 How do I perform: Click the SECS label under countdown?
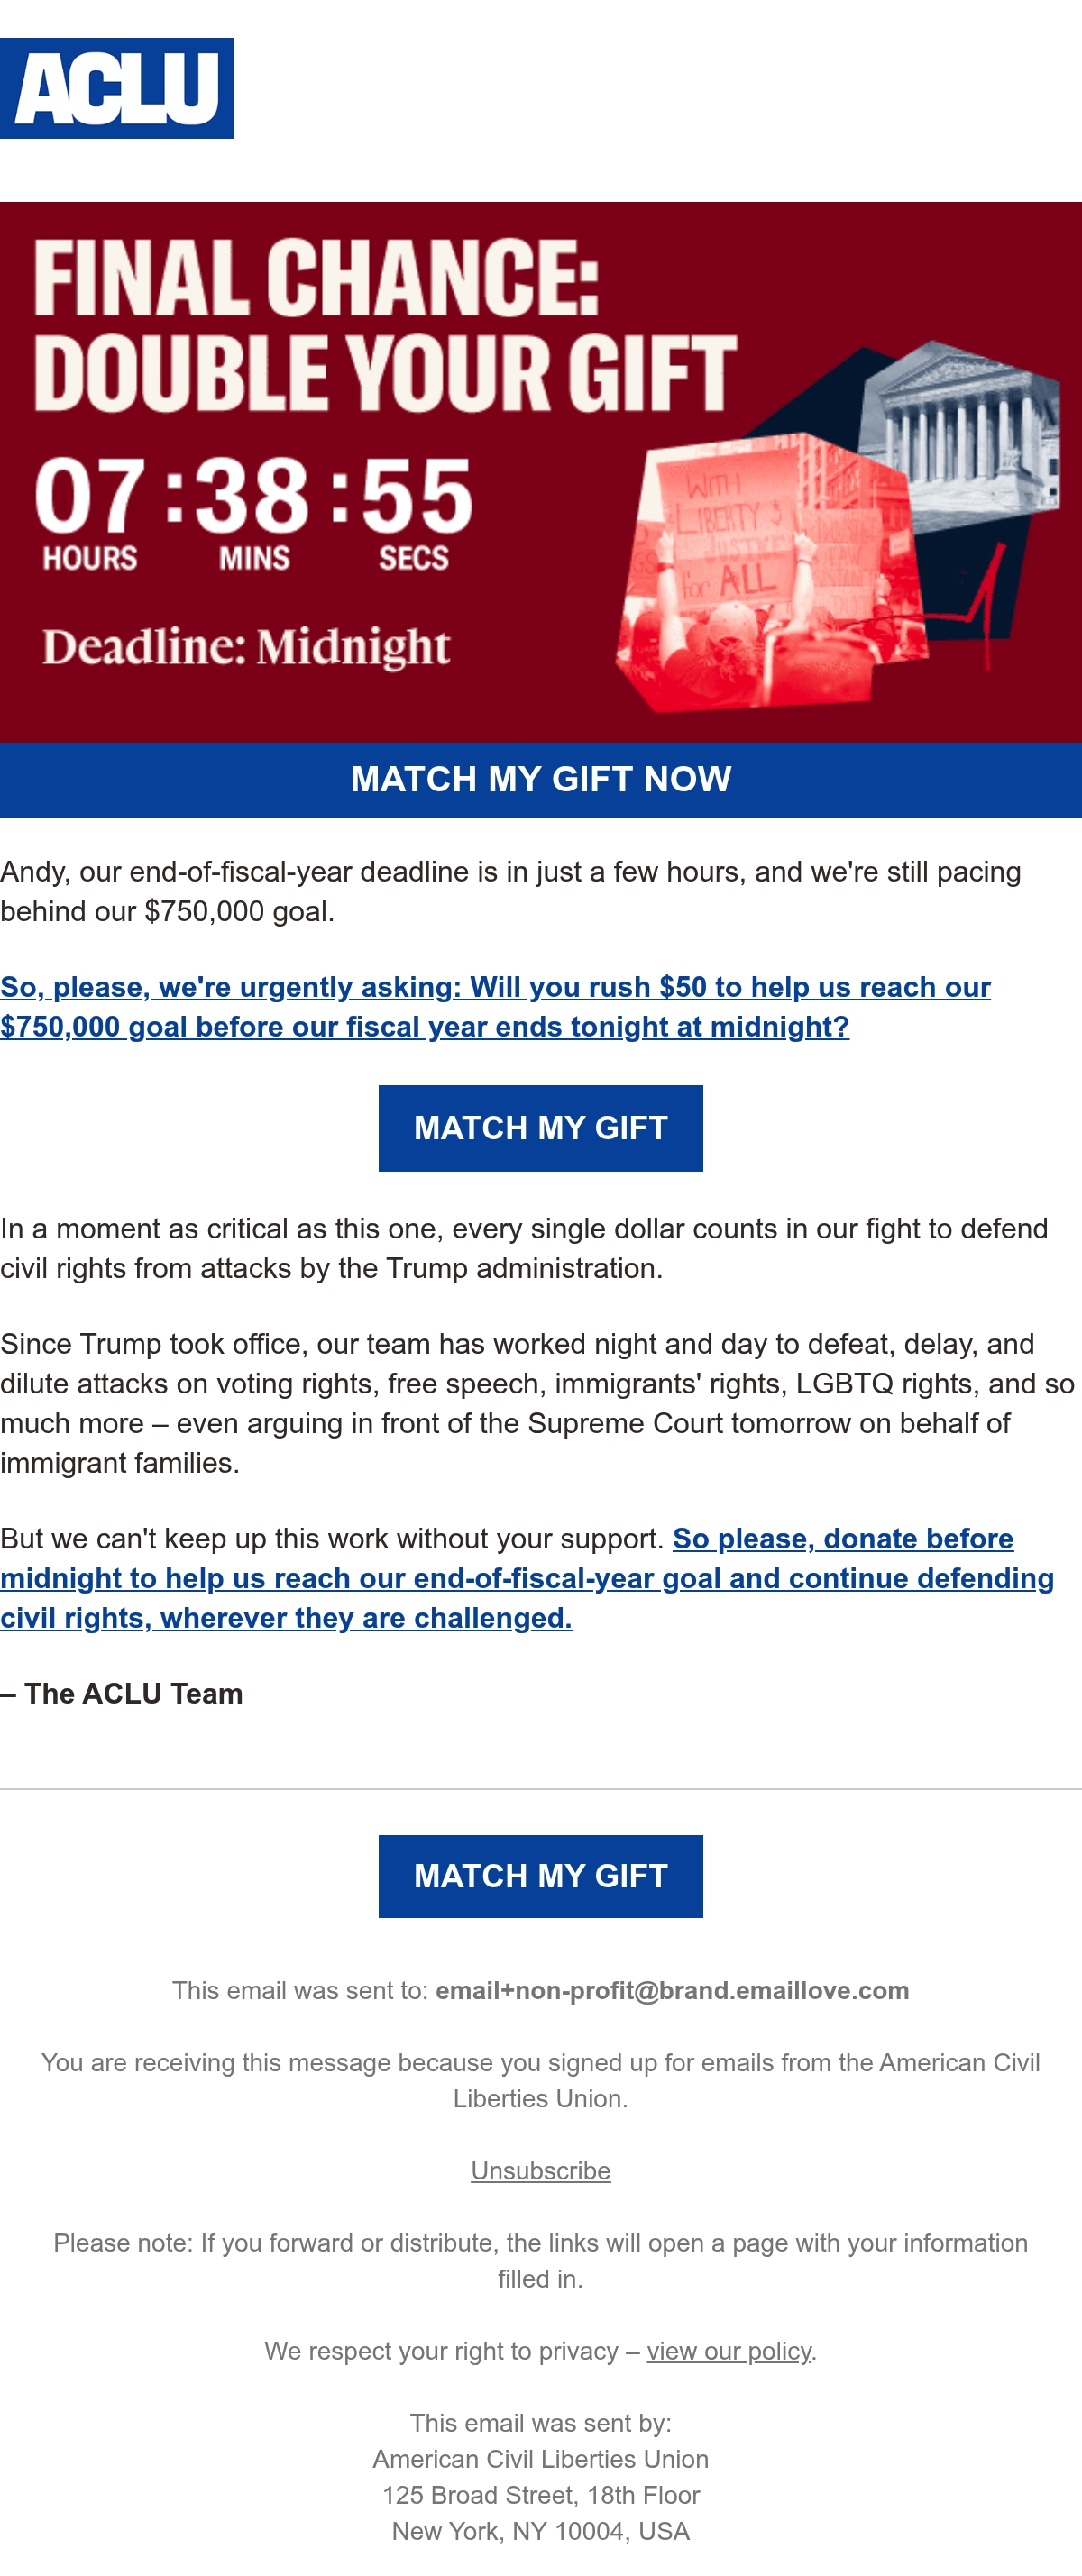[x=414, y=558]
